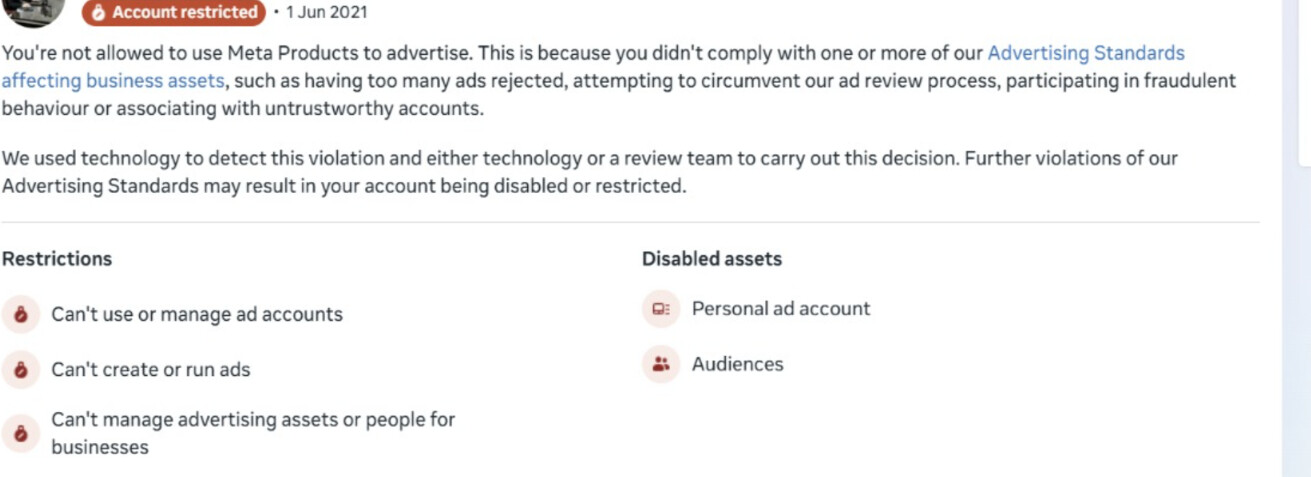Click Can't use or manage ad accounts text

[x=197, y=314]
